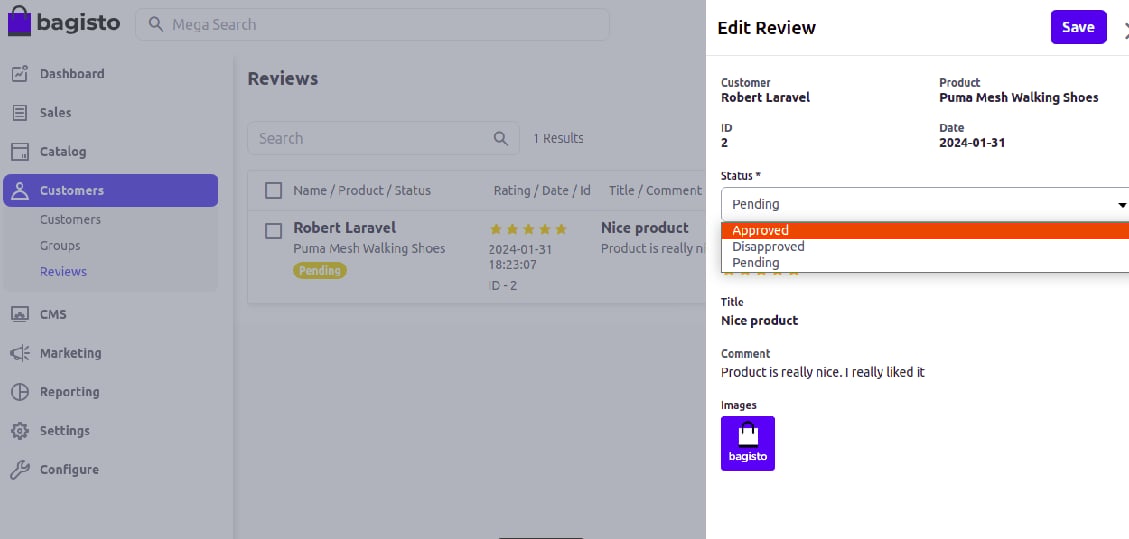This screenshot has width=1129, height=539.
Task: Open the bagisto review image thumbnail
Action: click(x=748, y=443)
